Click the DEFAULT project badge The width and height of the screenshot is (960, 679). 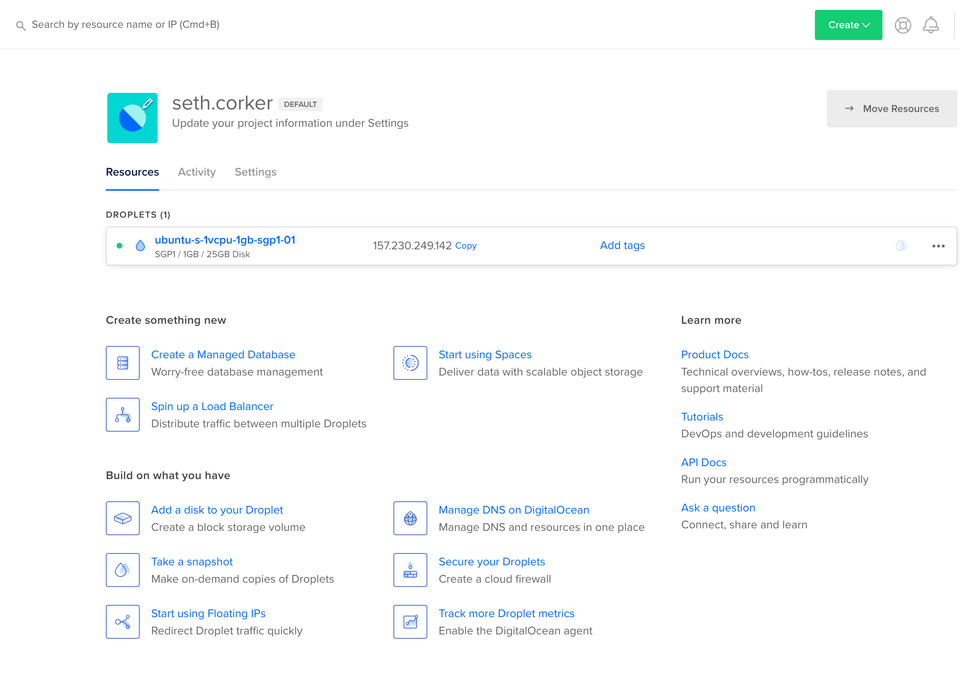click(300, 105)
